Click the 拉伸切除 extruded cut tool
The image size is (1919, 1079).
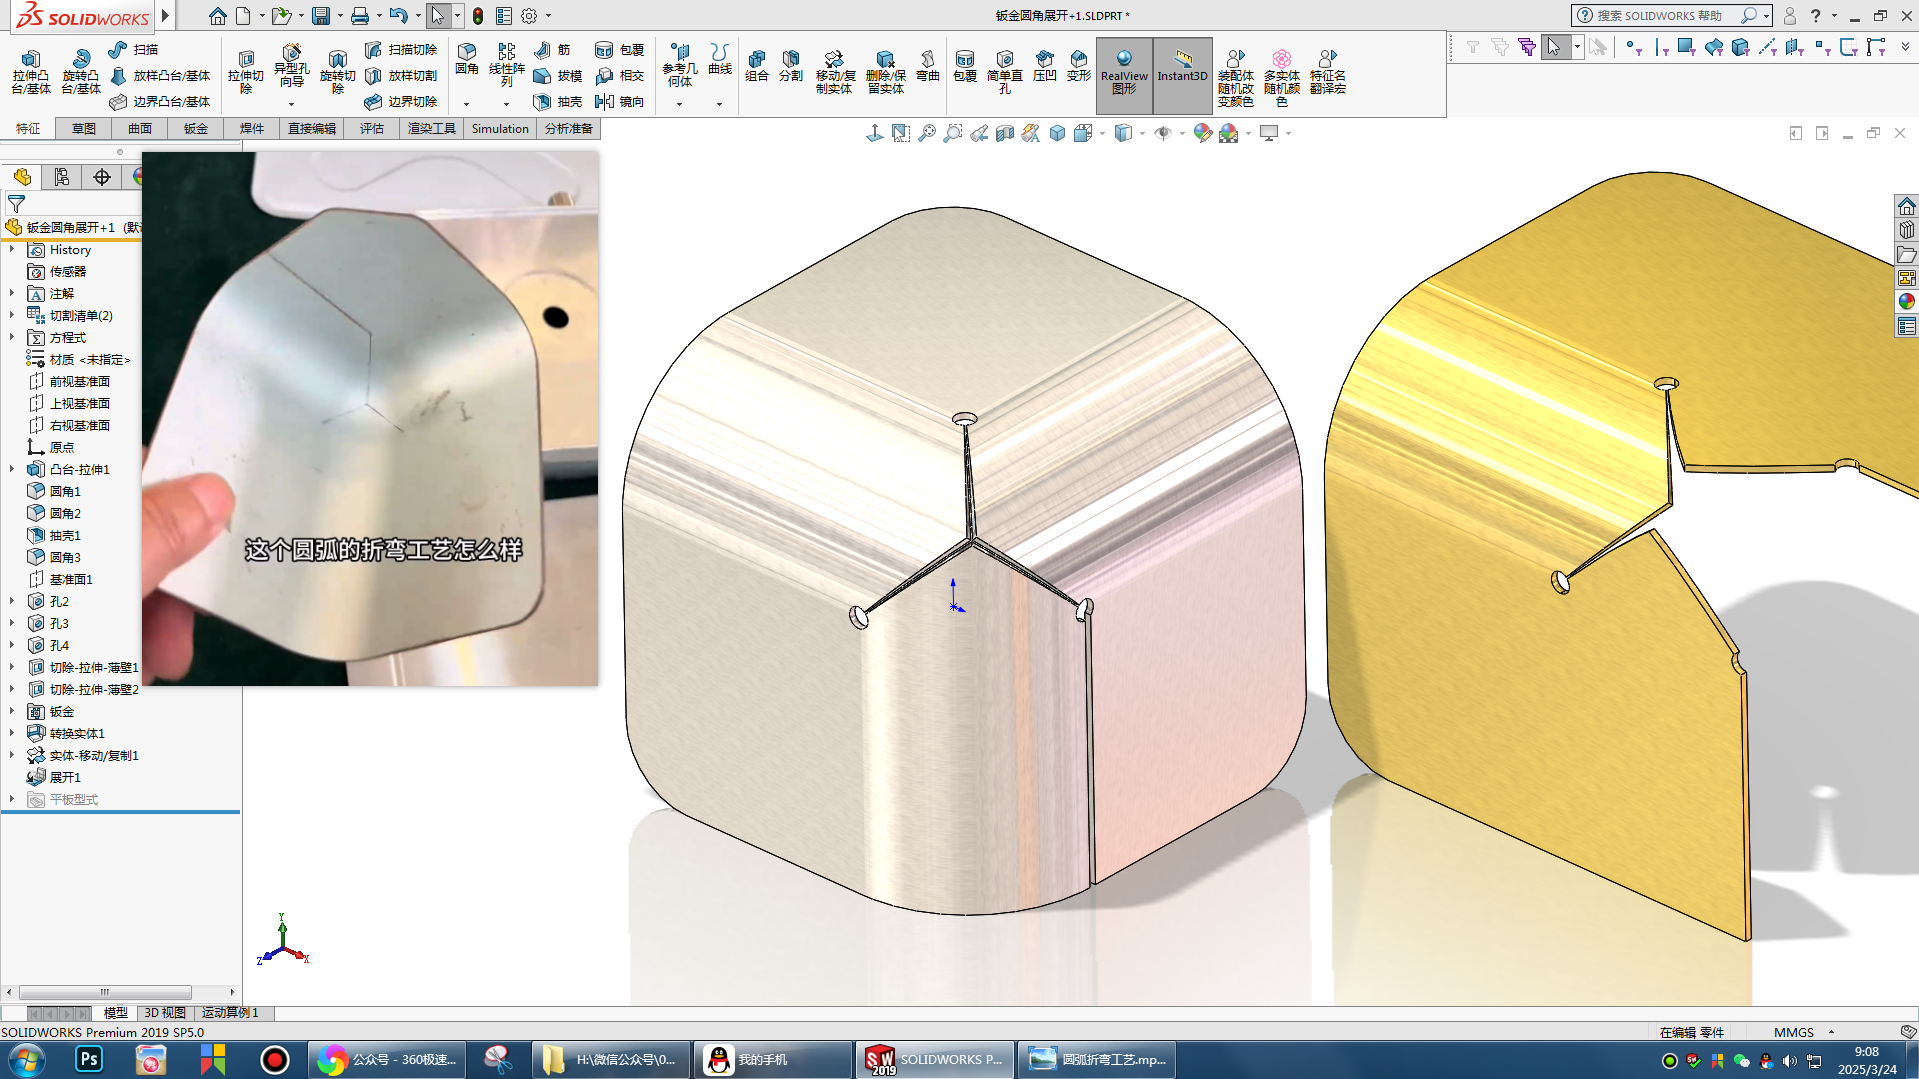coord(245,71)
